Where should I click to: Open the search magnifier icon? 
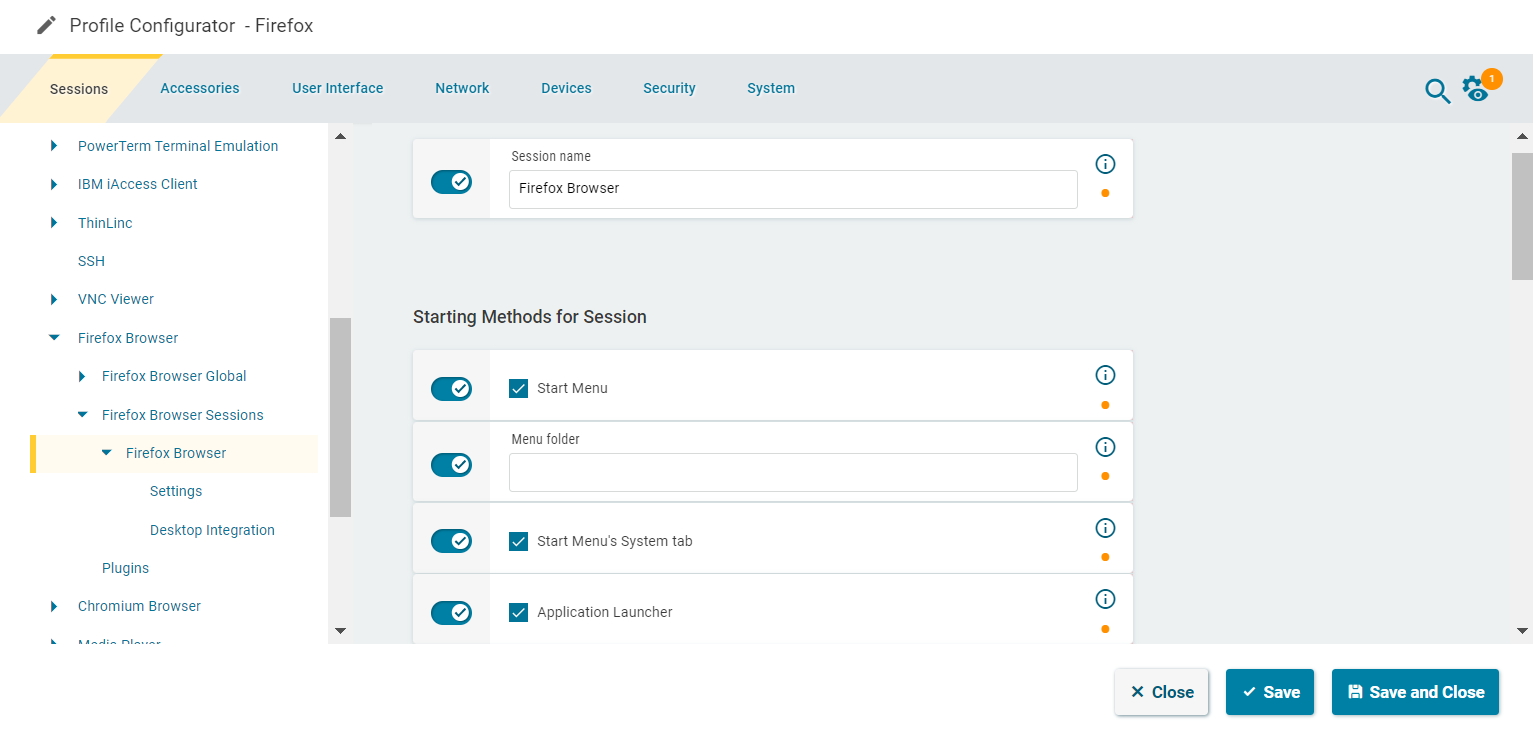1437,91
